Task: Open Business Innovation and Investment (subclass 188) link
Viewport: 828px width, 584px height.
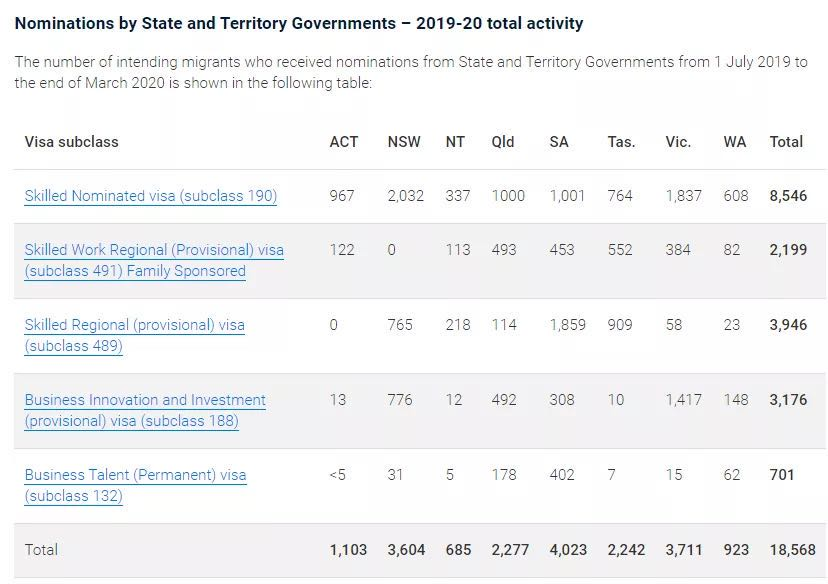Action: pos(145,400)
